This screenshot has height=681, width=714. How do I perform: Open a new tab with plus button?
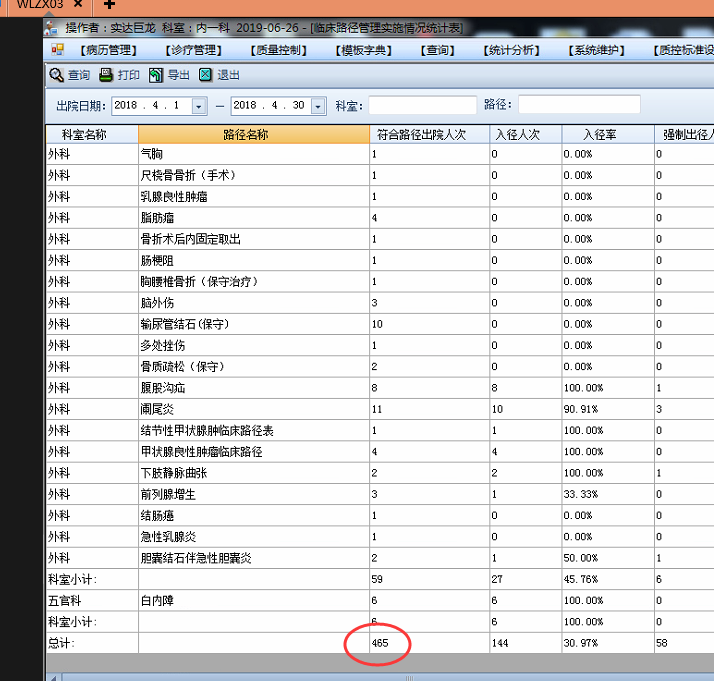(109, 5)
